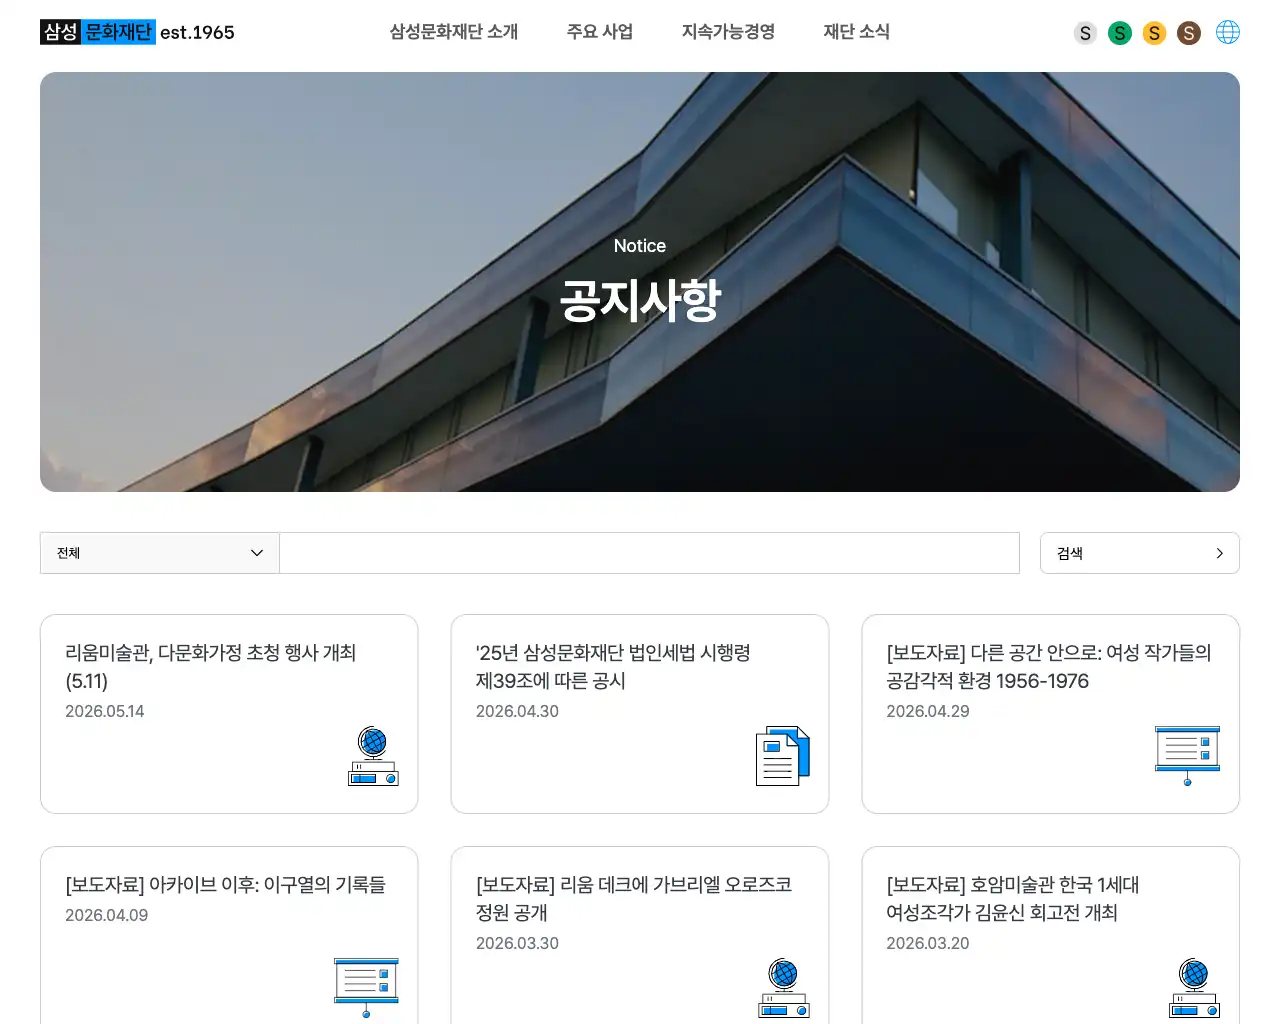Click the 삼성문화재단 est.1965 logo

137,32
